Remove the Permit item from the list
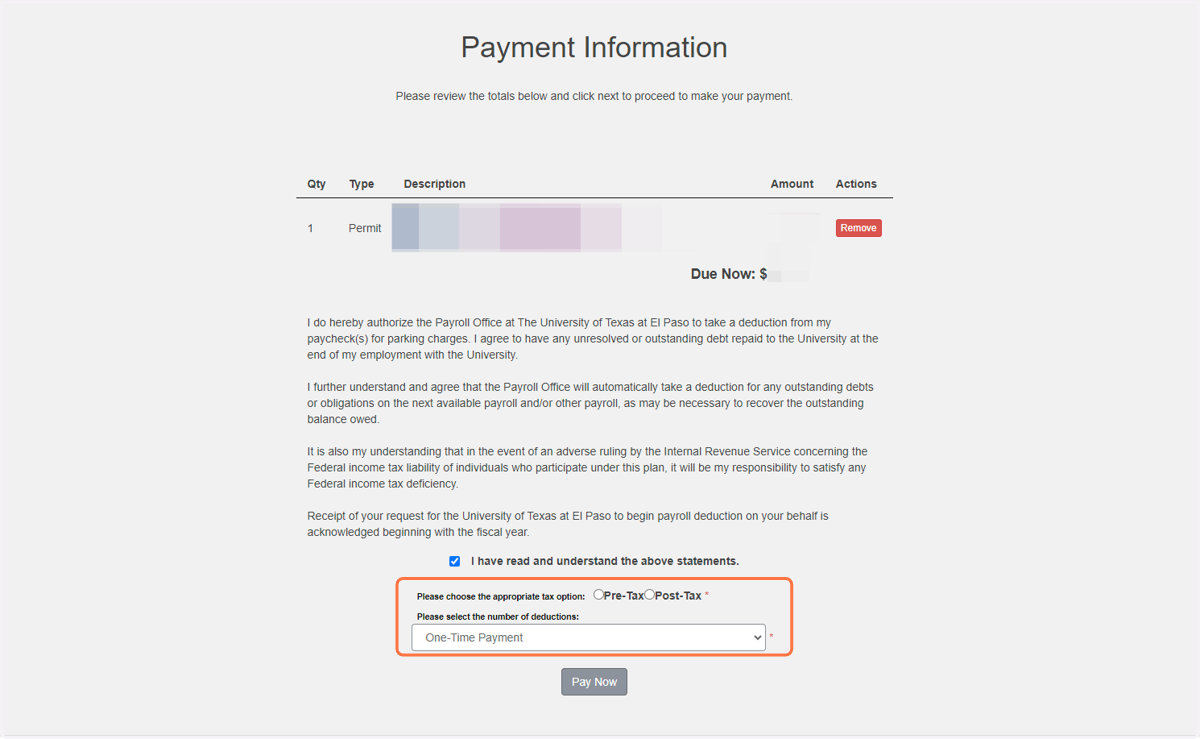1200x739 pixels. click(858, 228)
